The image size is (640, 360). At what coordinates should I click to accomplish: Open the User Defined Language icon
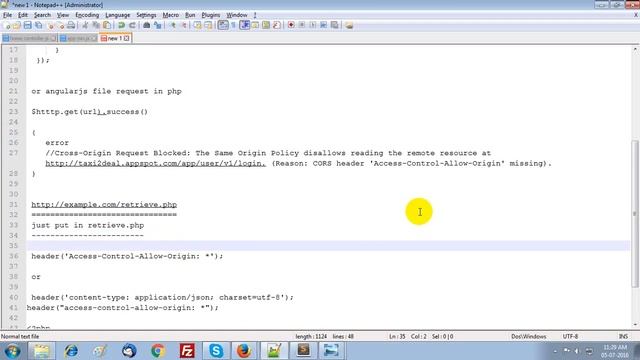(x=255, y=25)
